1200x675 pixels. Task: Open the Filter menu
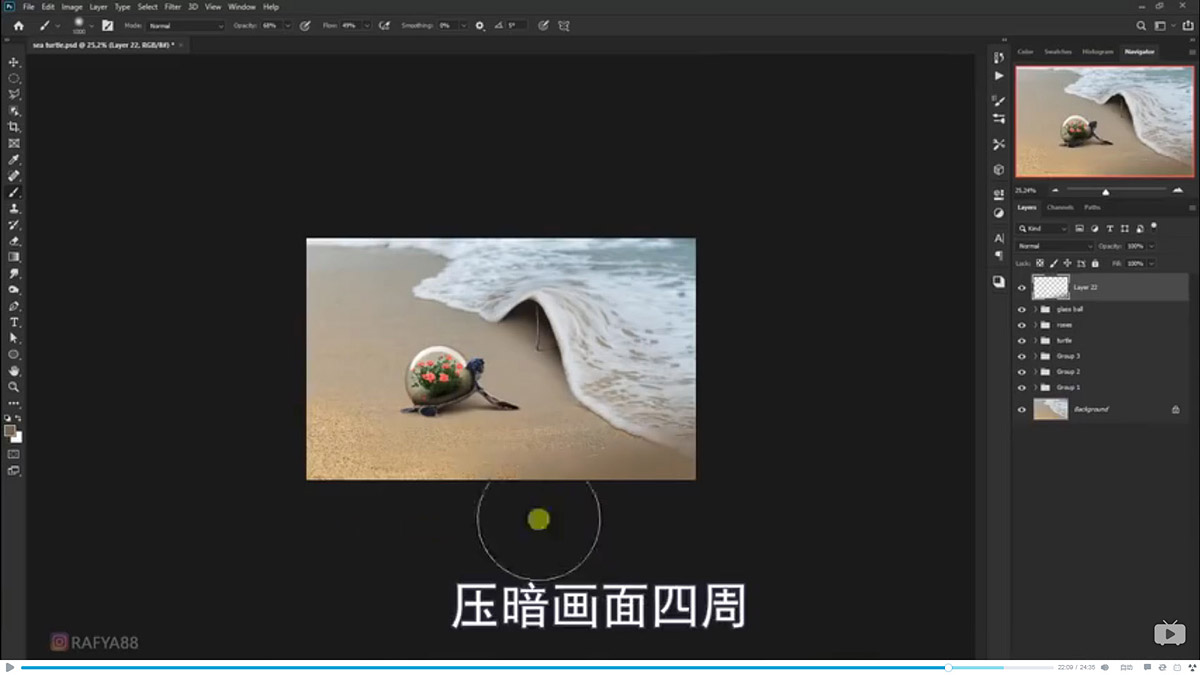pyautogui.click(x=172, y=6)
